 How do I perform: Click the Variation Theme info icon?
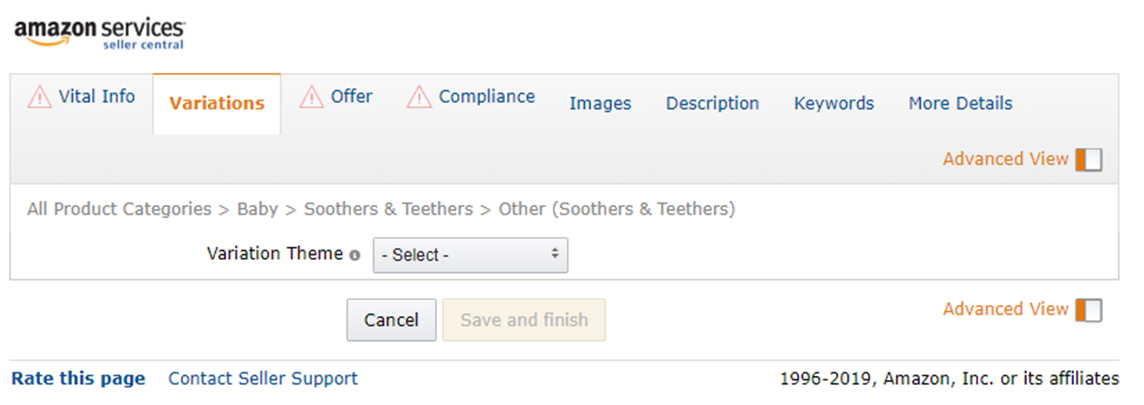pos(354,255)
